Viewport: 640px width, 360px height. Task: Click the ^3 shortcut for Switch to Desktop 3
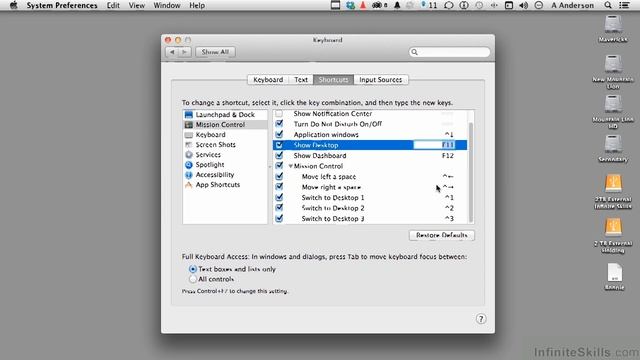coord(449,218)
